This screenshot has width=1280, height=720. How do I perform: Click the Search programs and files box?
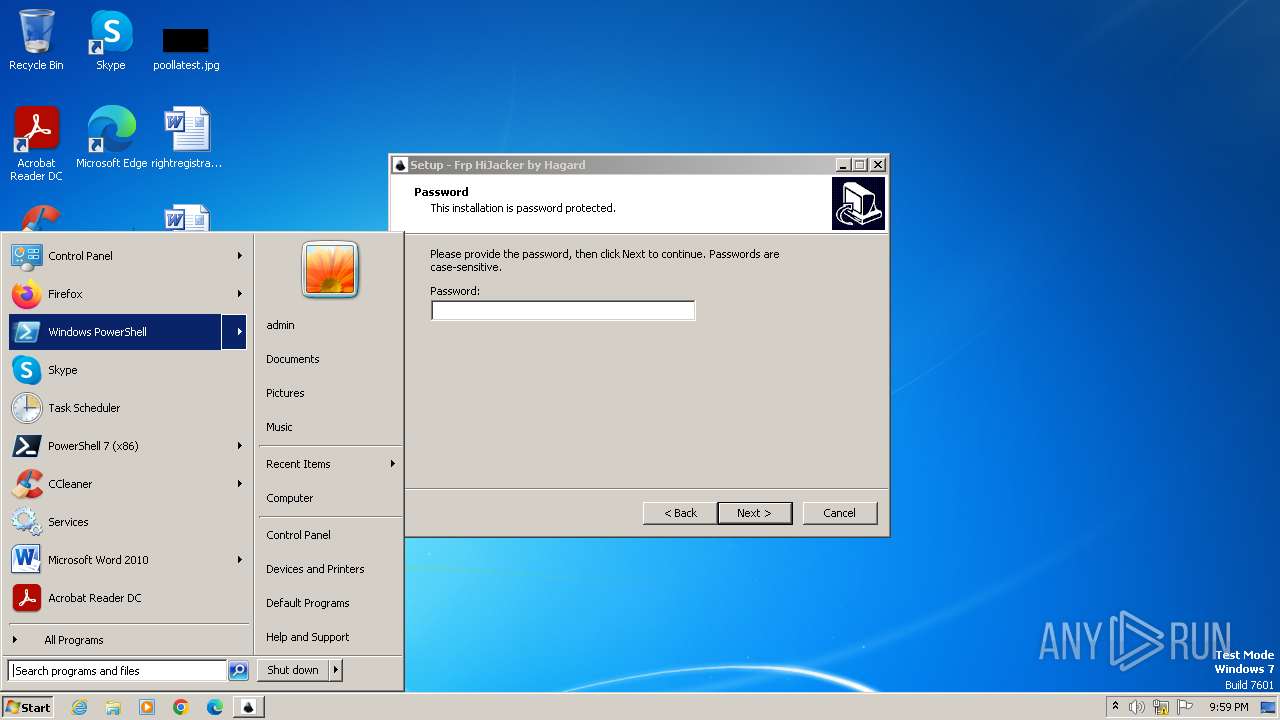(117, 671)
